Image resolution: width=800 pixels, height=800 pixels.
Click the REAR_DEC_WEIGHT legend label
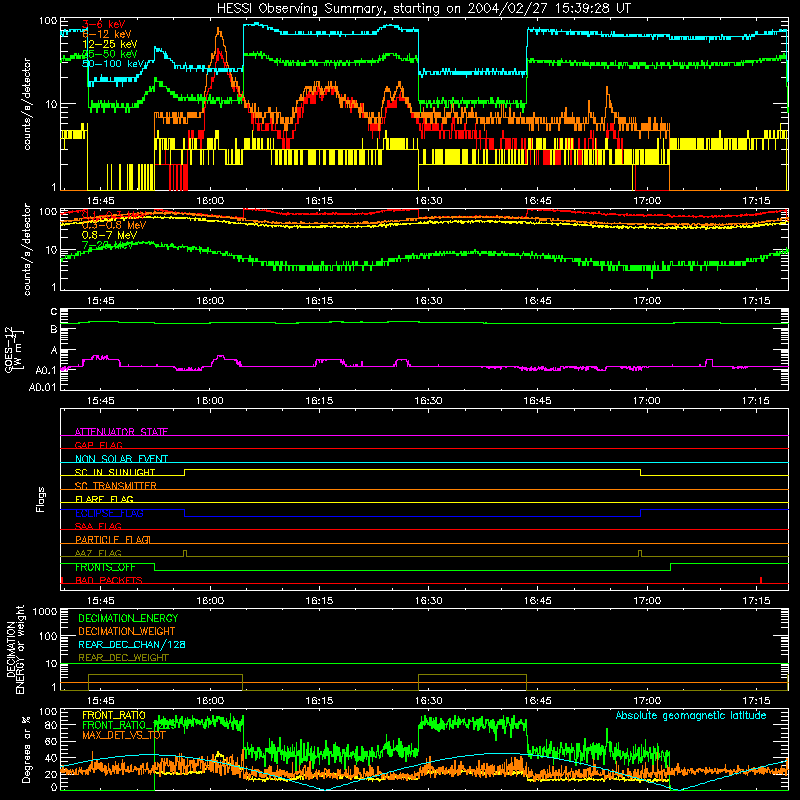tap(123, 658)
